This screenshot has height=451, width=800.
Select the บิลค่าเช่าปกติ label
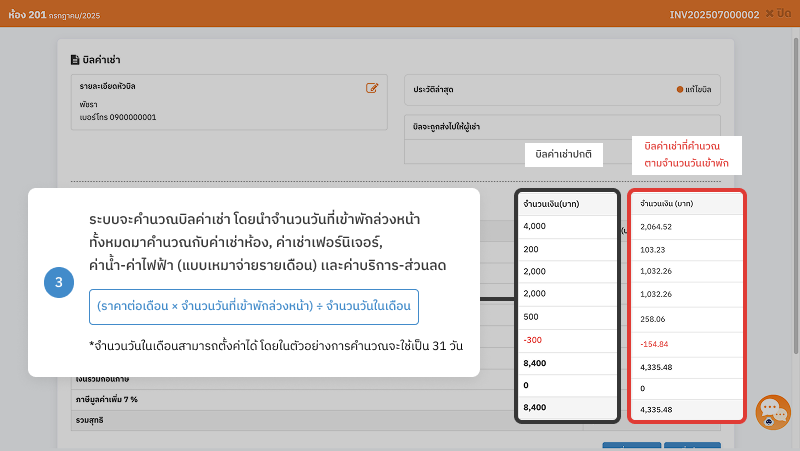tap(563, 154)
